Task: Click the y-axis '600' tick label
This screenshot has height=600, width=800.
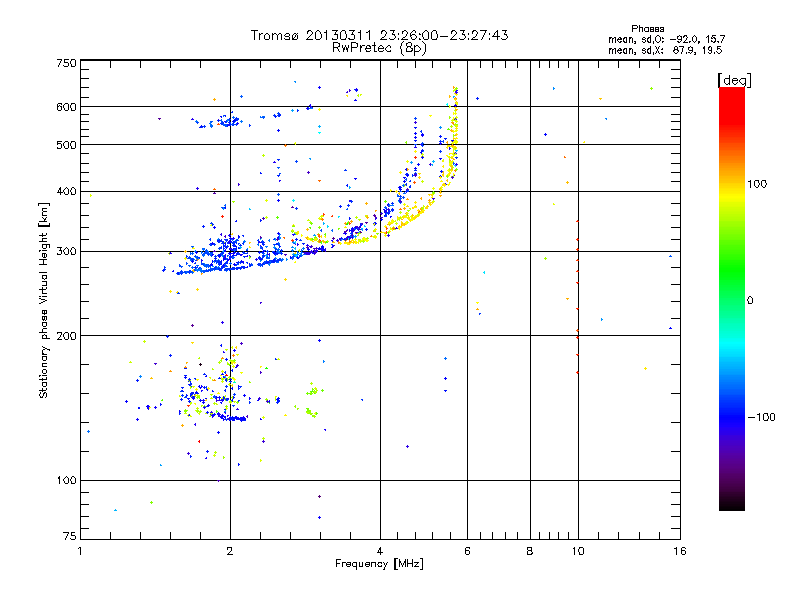Action: point(66,107)
